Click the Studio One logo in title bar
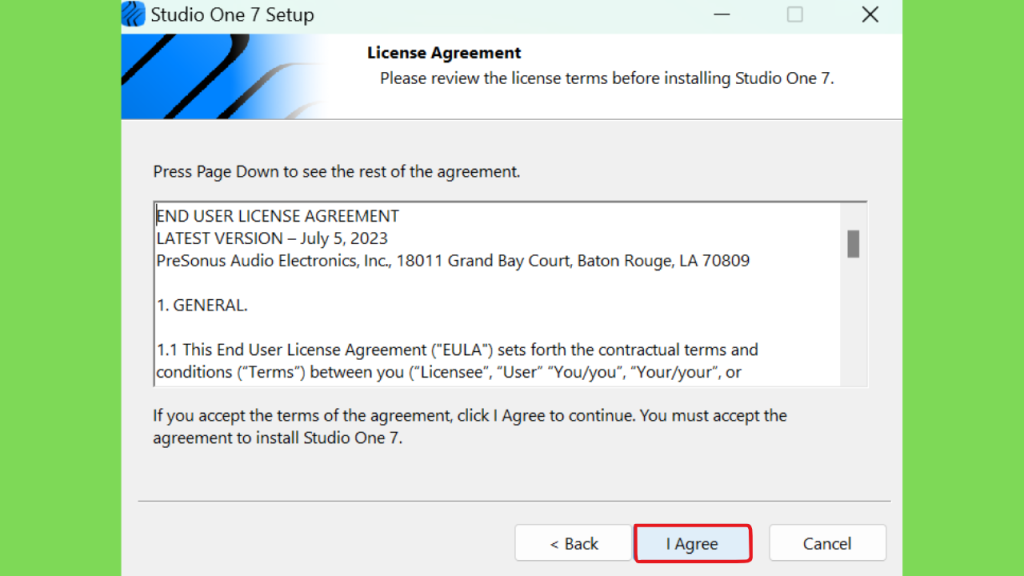Screen dimensions: 1024x576 133,14
